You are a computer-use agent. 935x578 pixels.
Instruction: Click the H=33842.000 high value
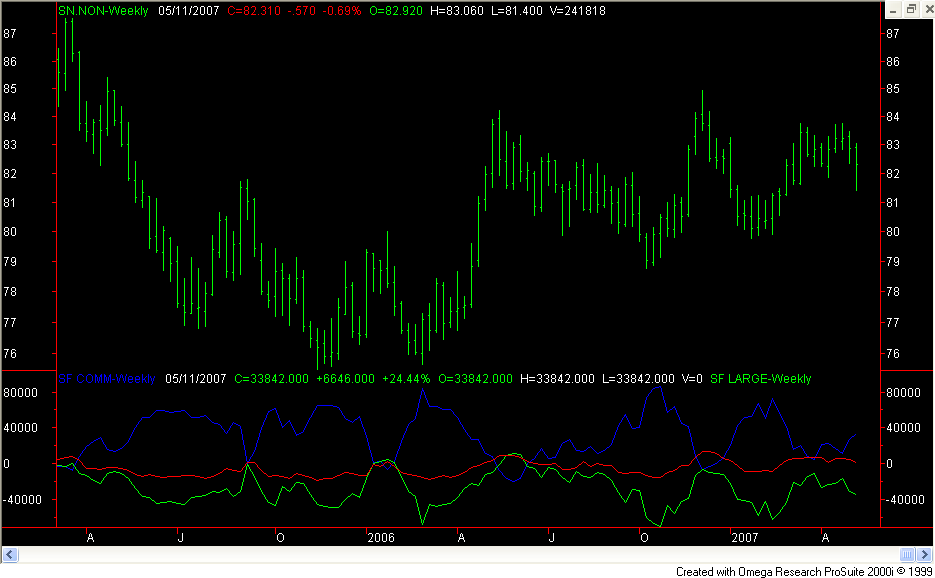558,379
